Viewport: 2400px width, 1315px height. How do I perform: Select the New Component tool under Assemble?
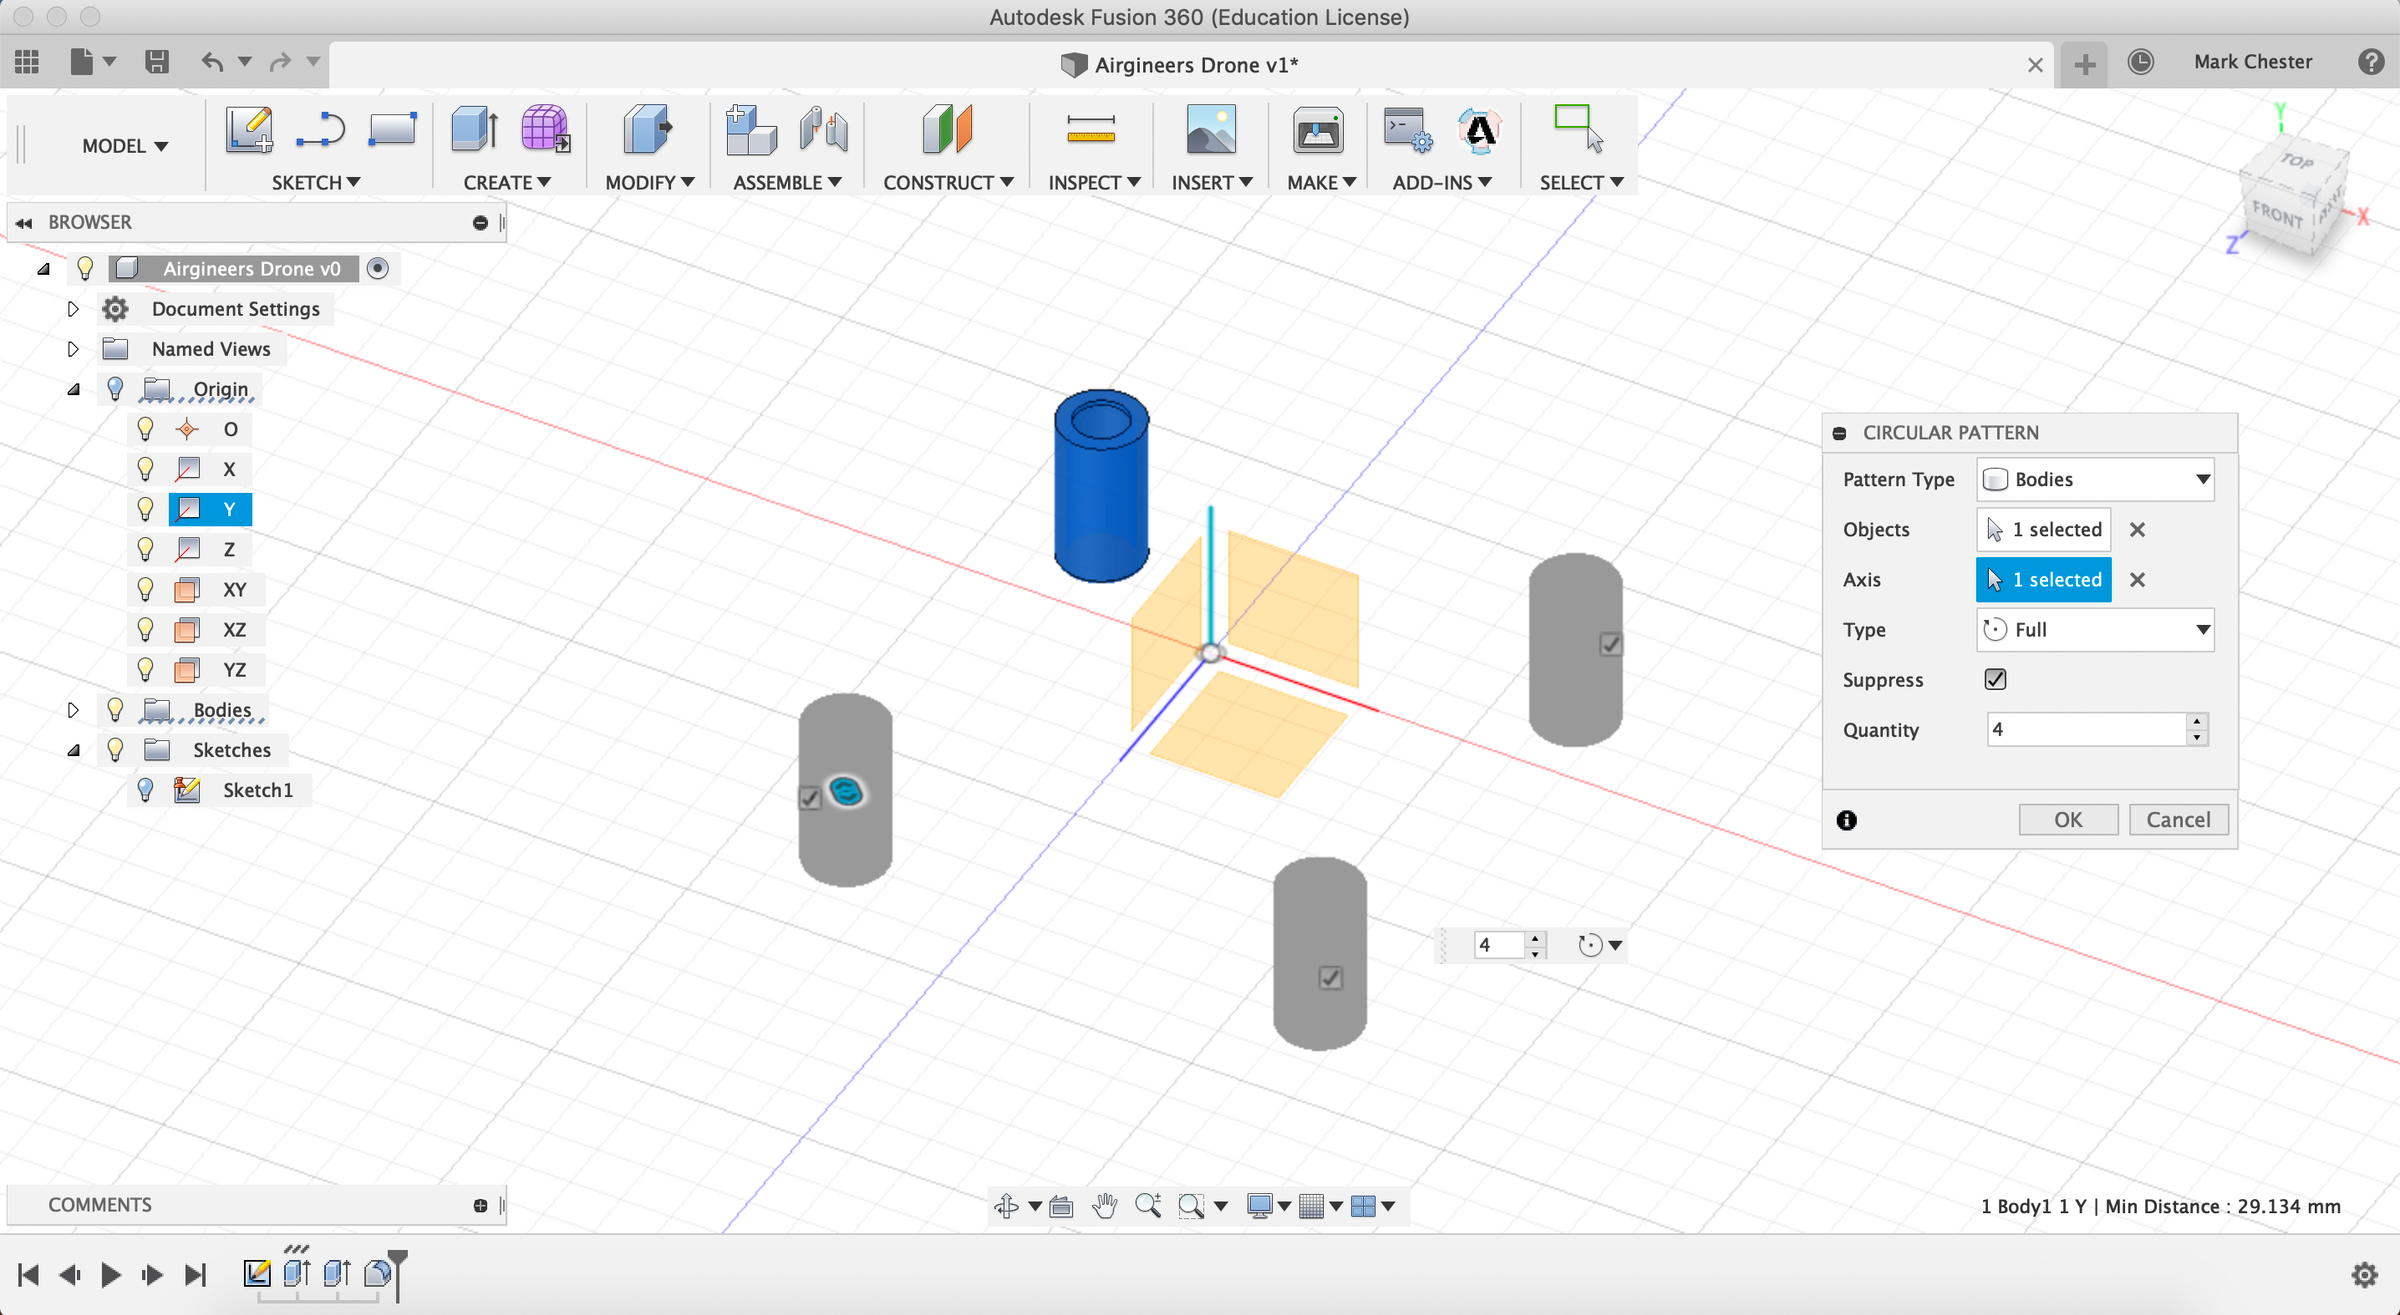point(751,130)
